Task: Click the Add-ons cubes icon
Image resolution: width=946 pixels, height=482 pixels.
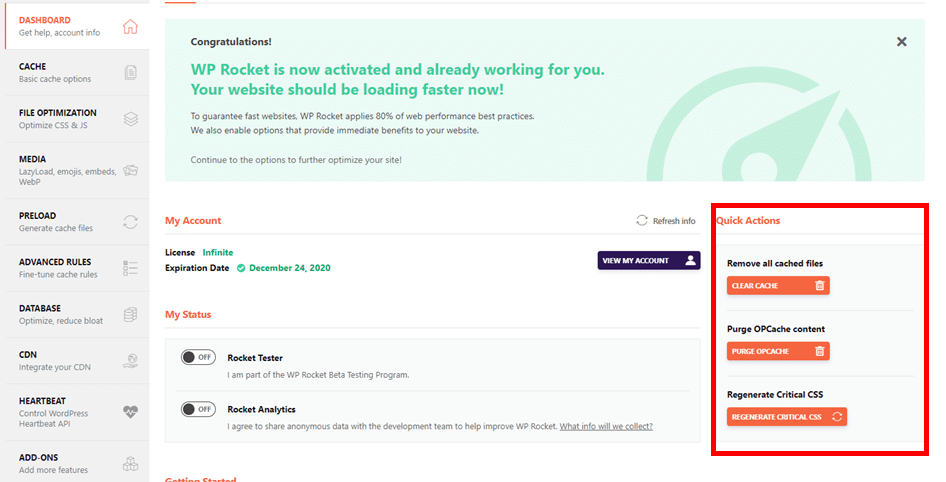Action: (x=130, y=463)
